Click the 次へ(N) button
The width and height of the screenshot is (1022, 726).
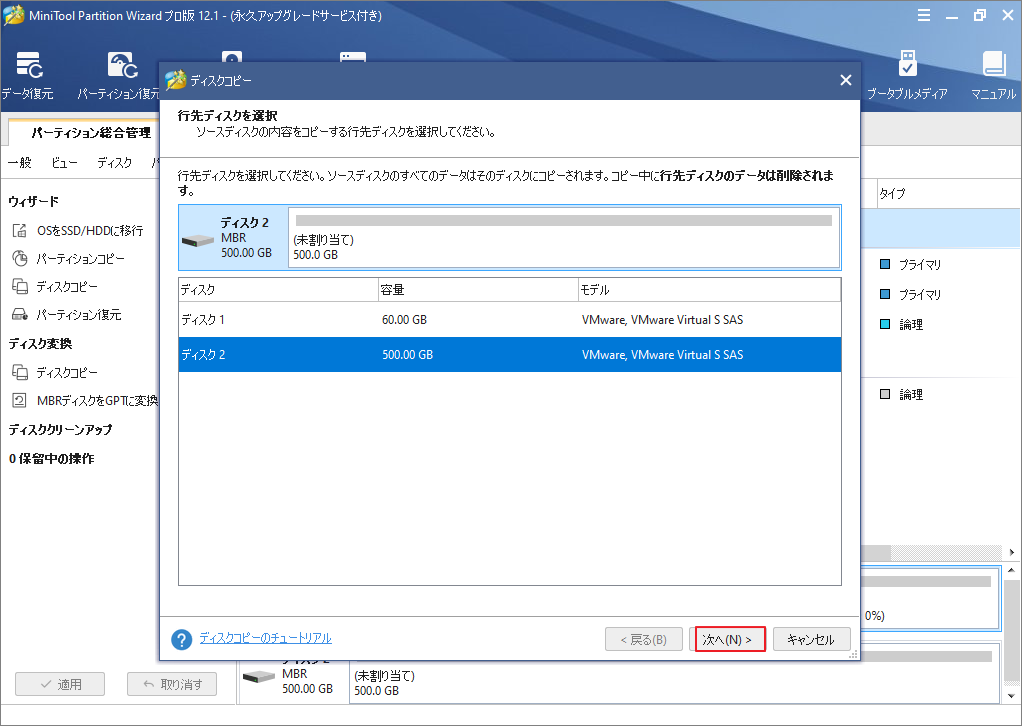[x=729, y=638]
